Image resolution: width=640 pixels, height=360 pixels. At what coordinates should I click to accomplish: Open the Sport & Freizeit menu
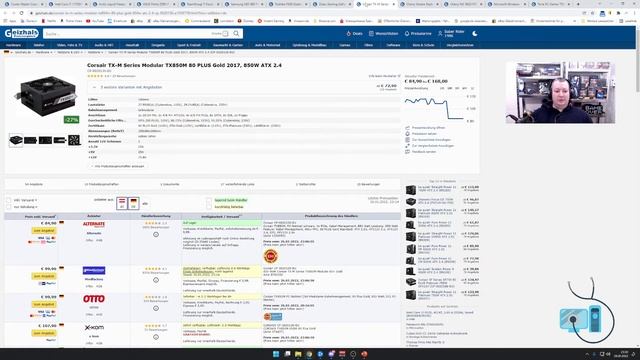pyautogui.click(x=189, y=45)
